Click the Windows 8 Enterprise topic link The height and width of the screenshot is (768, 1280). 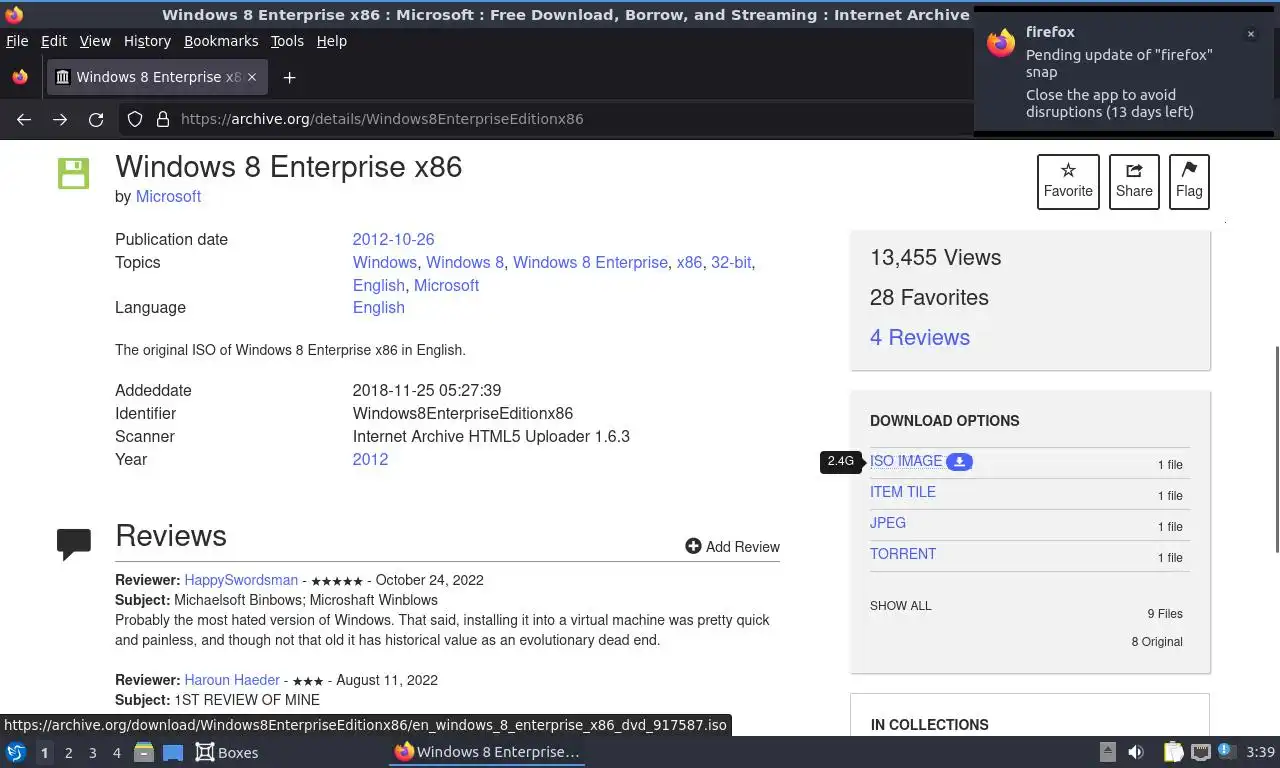(x=590, y=262)
